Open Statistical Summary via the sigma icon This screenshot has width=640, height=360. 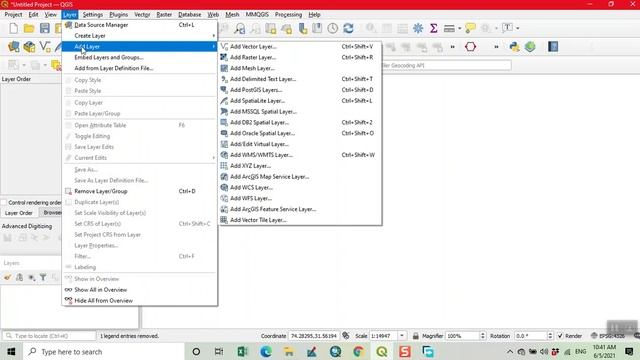[x=433, y=28]
